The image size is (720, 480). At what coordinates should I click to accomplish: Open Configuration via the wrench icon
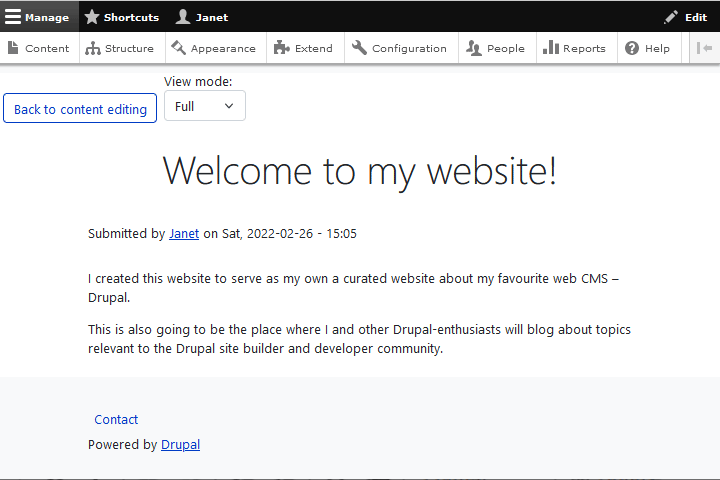[360, 48]
